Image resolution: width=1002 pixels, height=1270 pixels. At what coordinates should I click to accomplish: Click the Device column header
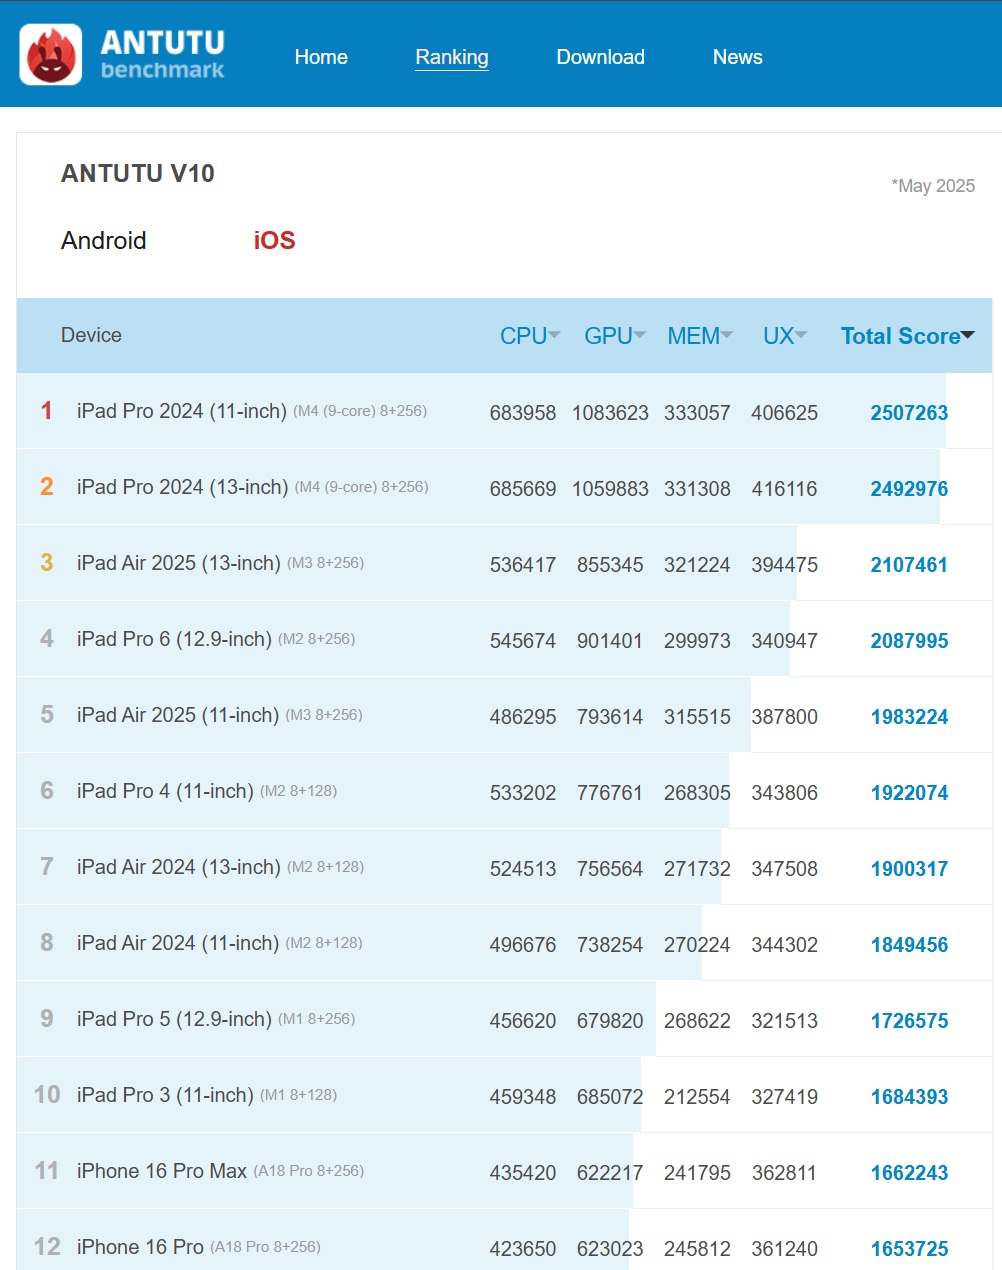(91, 335)
